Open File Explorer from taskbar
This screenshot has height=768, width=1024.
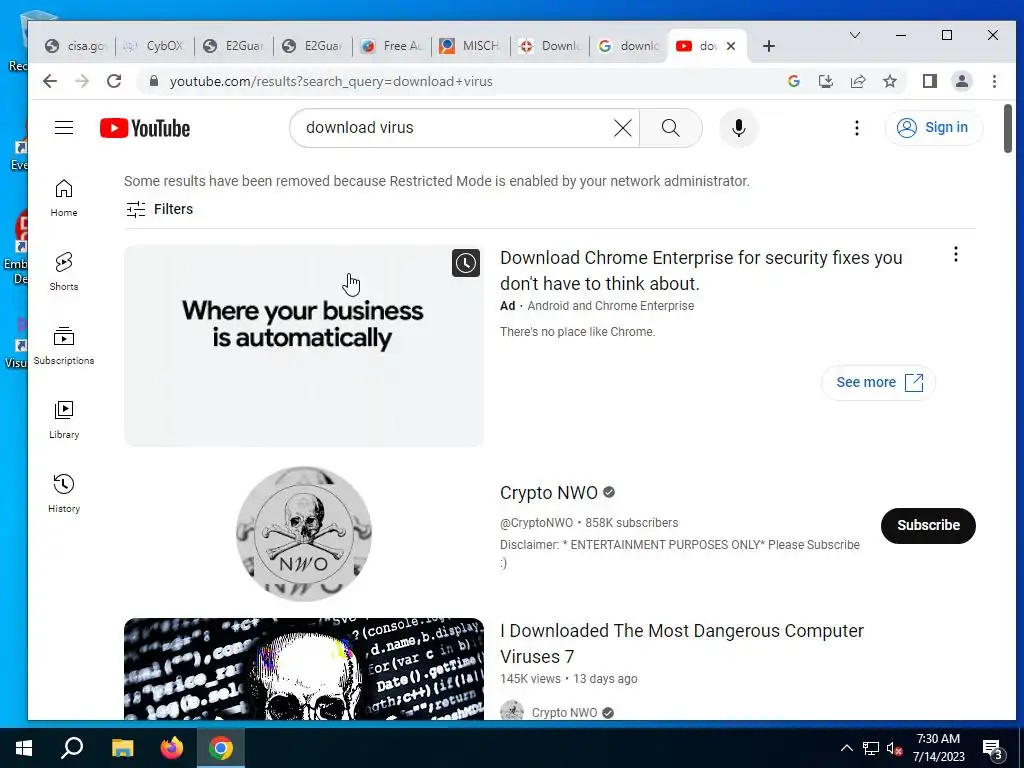(122, 748)
